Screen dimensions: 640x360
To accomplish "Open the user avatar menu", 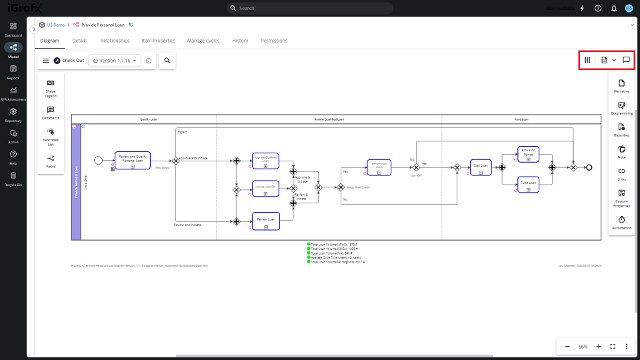I will [x=629, y=8].
